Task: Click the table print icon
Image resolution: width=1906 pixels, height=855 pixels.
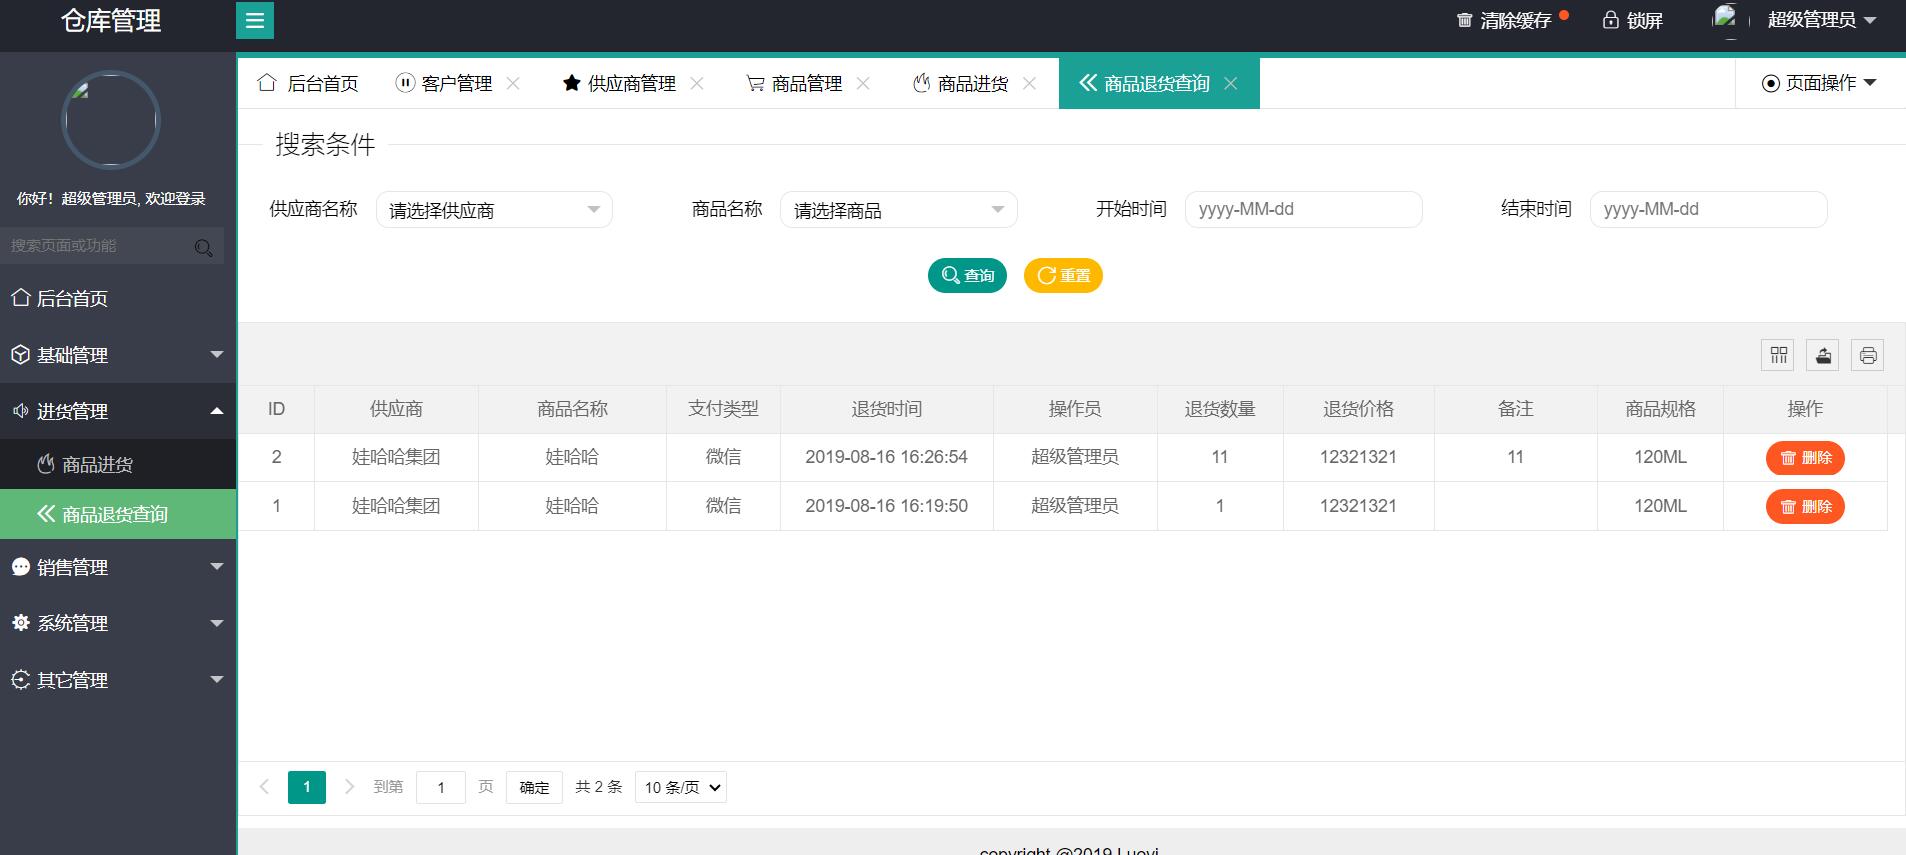Action: [x=1868, y=355]
